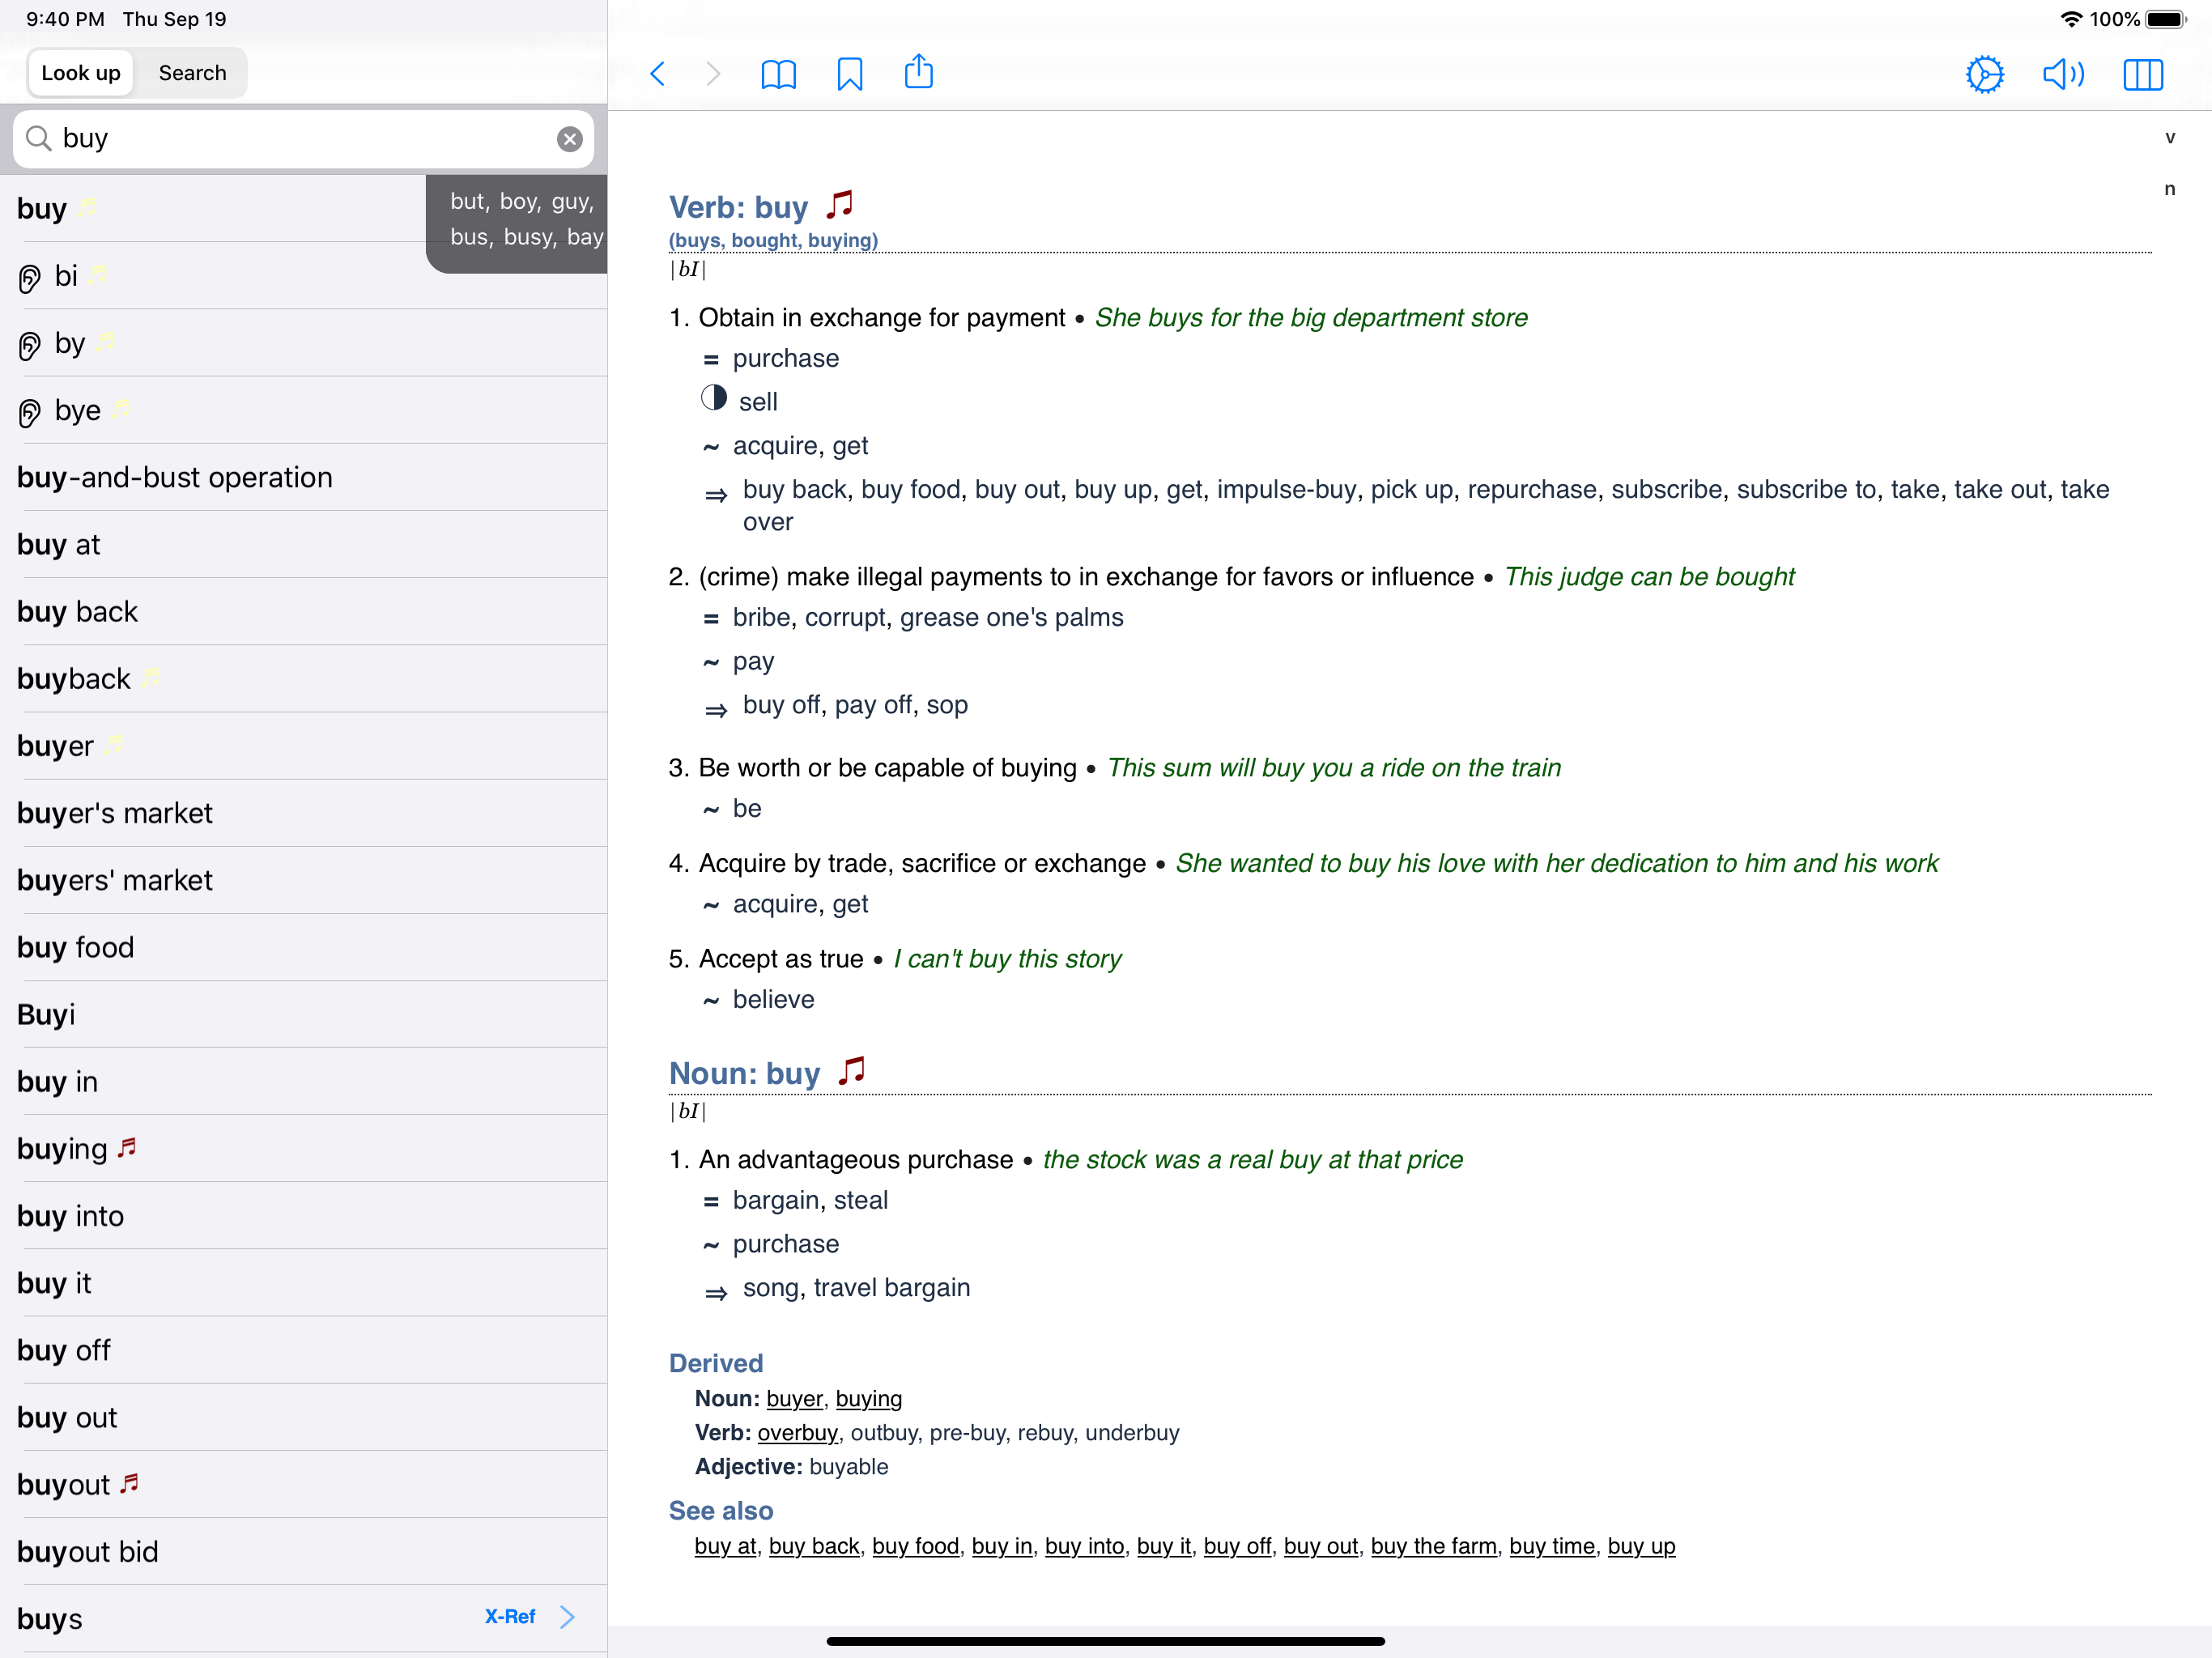Image resolution: width=2212 pixels, height=1658 pixels.
Task: Switch to Search mode
Action: (192, 73)
